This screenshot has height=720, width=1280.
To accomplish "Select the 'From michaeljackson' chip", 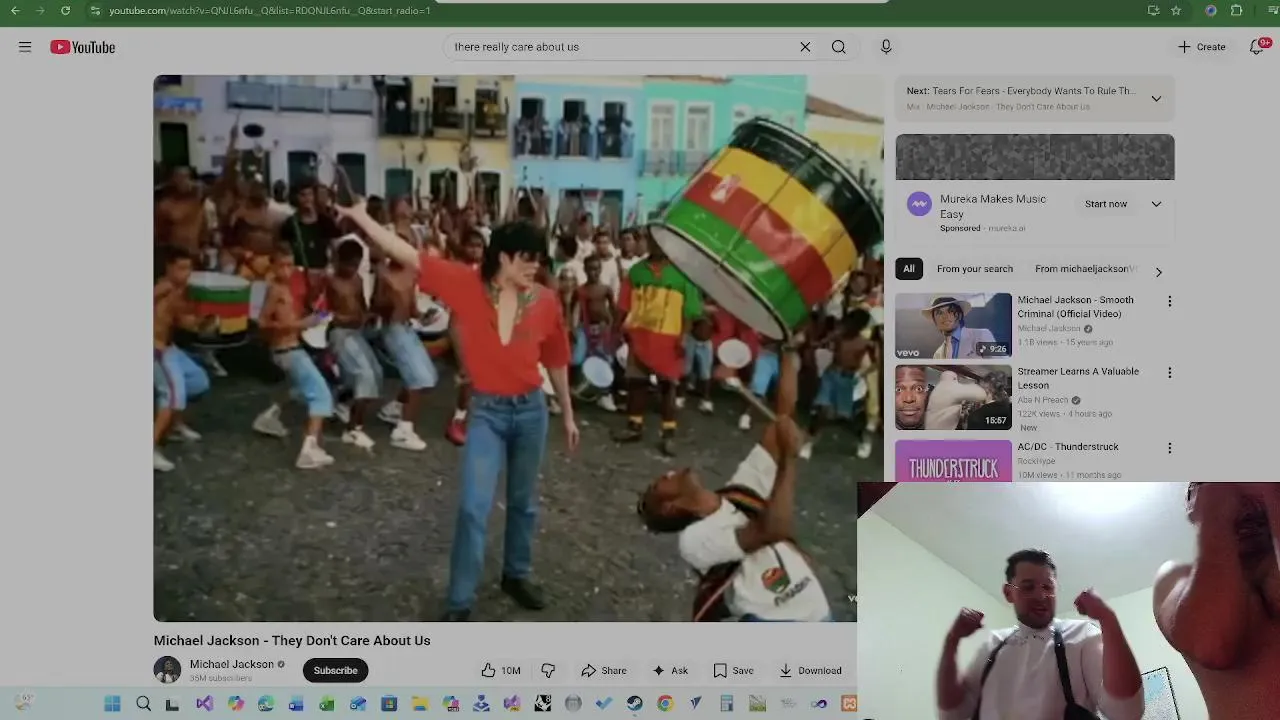I will (1085, 269).
